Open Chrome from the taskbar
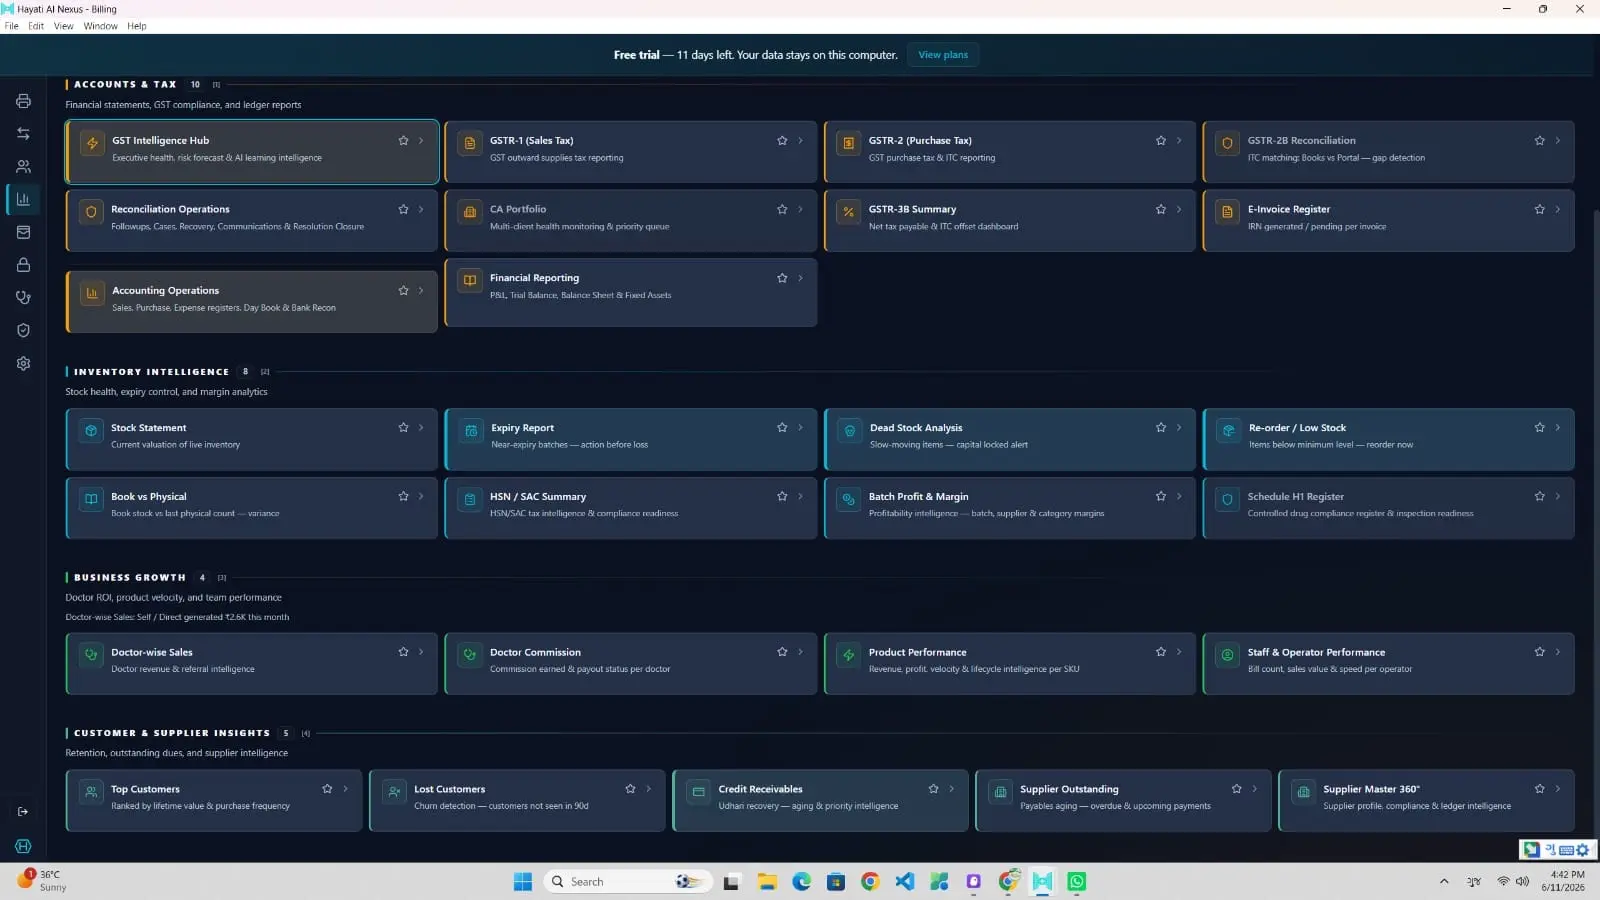This screenshot has width=1600, height=900. [x=870, y=882]
